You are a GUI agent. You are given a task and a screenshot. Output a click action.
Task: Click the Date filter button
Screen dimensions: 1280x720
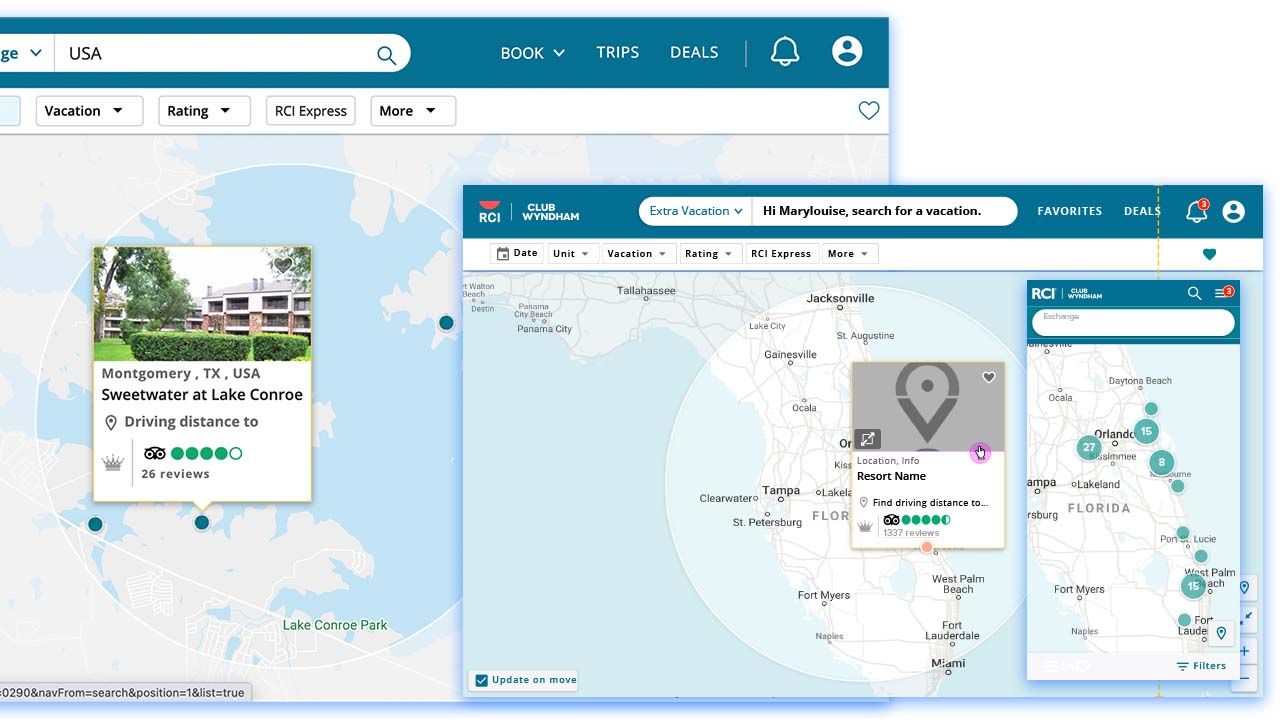point(517,254)
